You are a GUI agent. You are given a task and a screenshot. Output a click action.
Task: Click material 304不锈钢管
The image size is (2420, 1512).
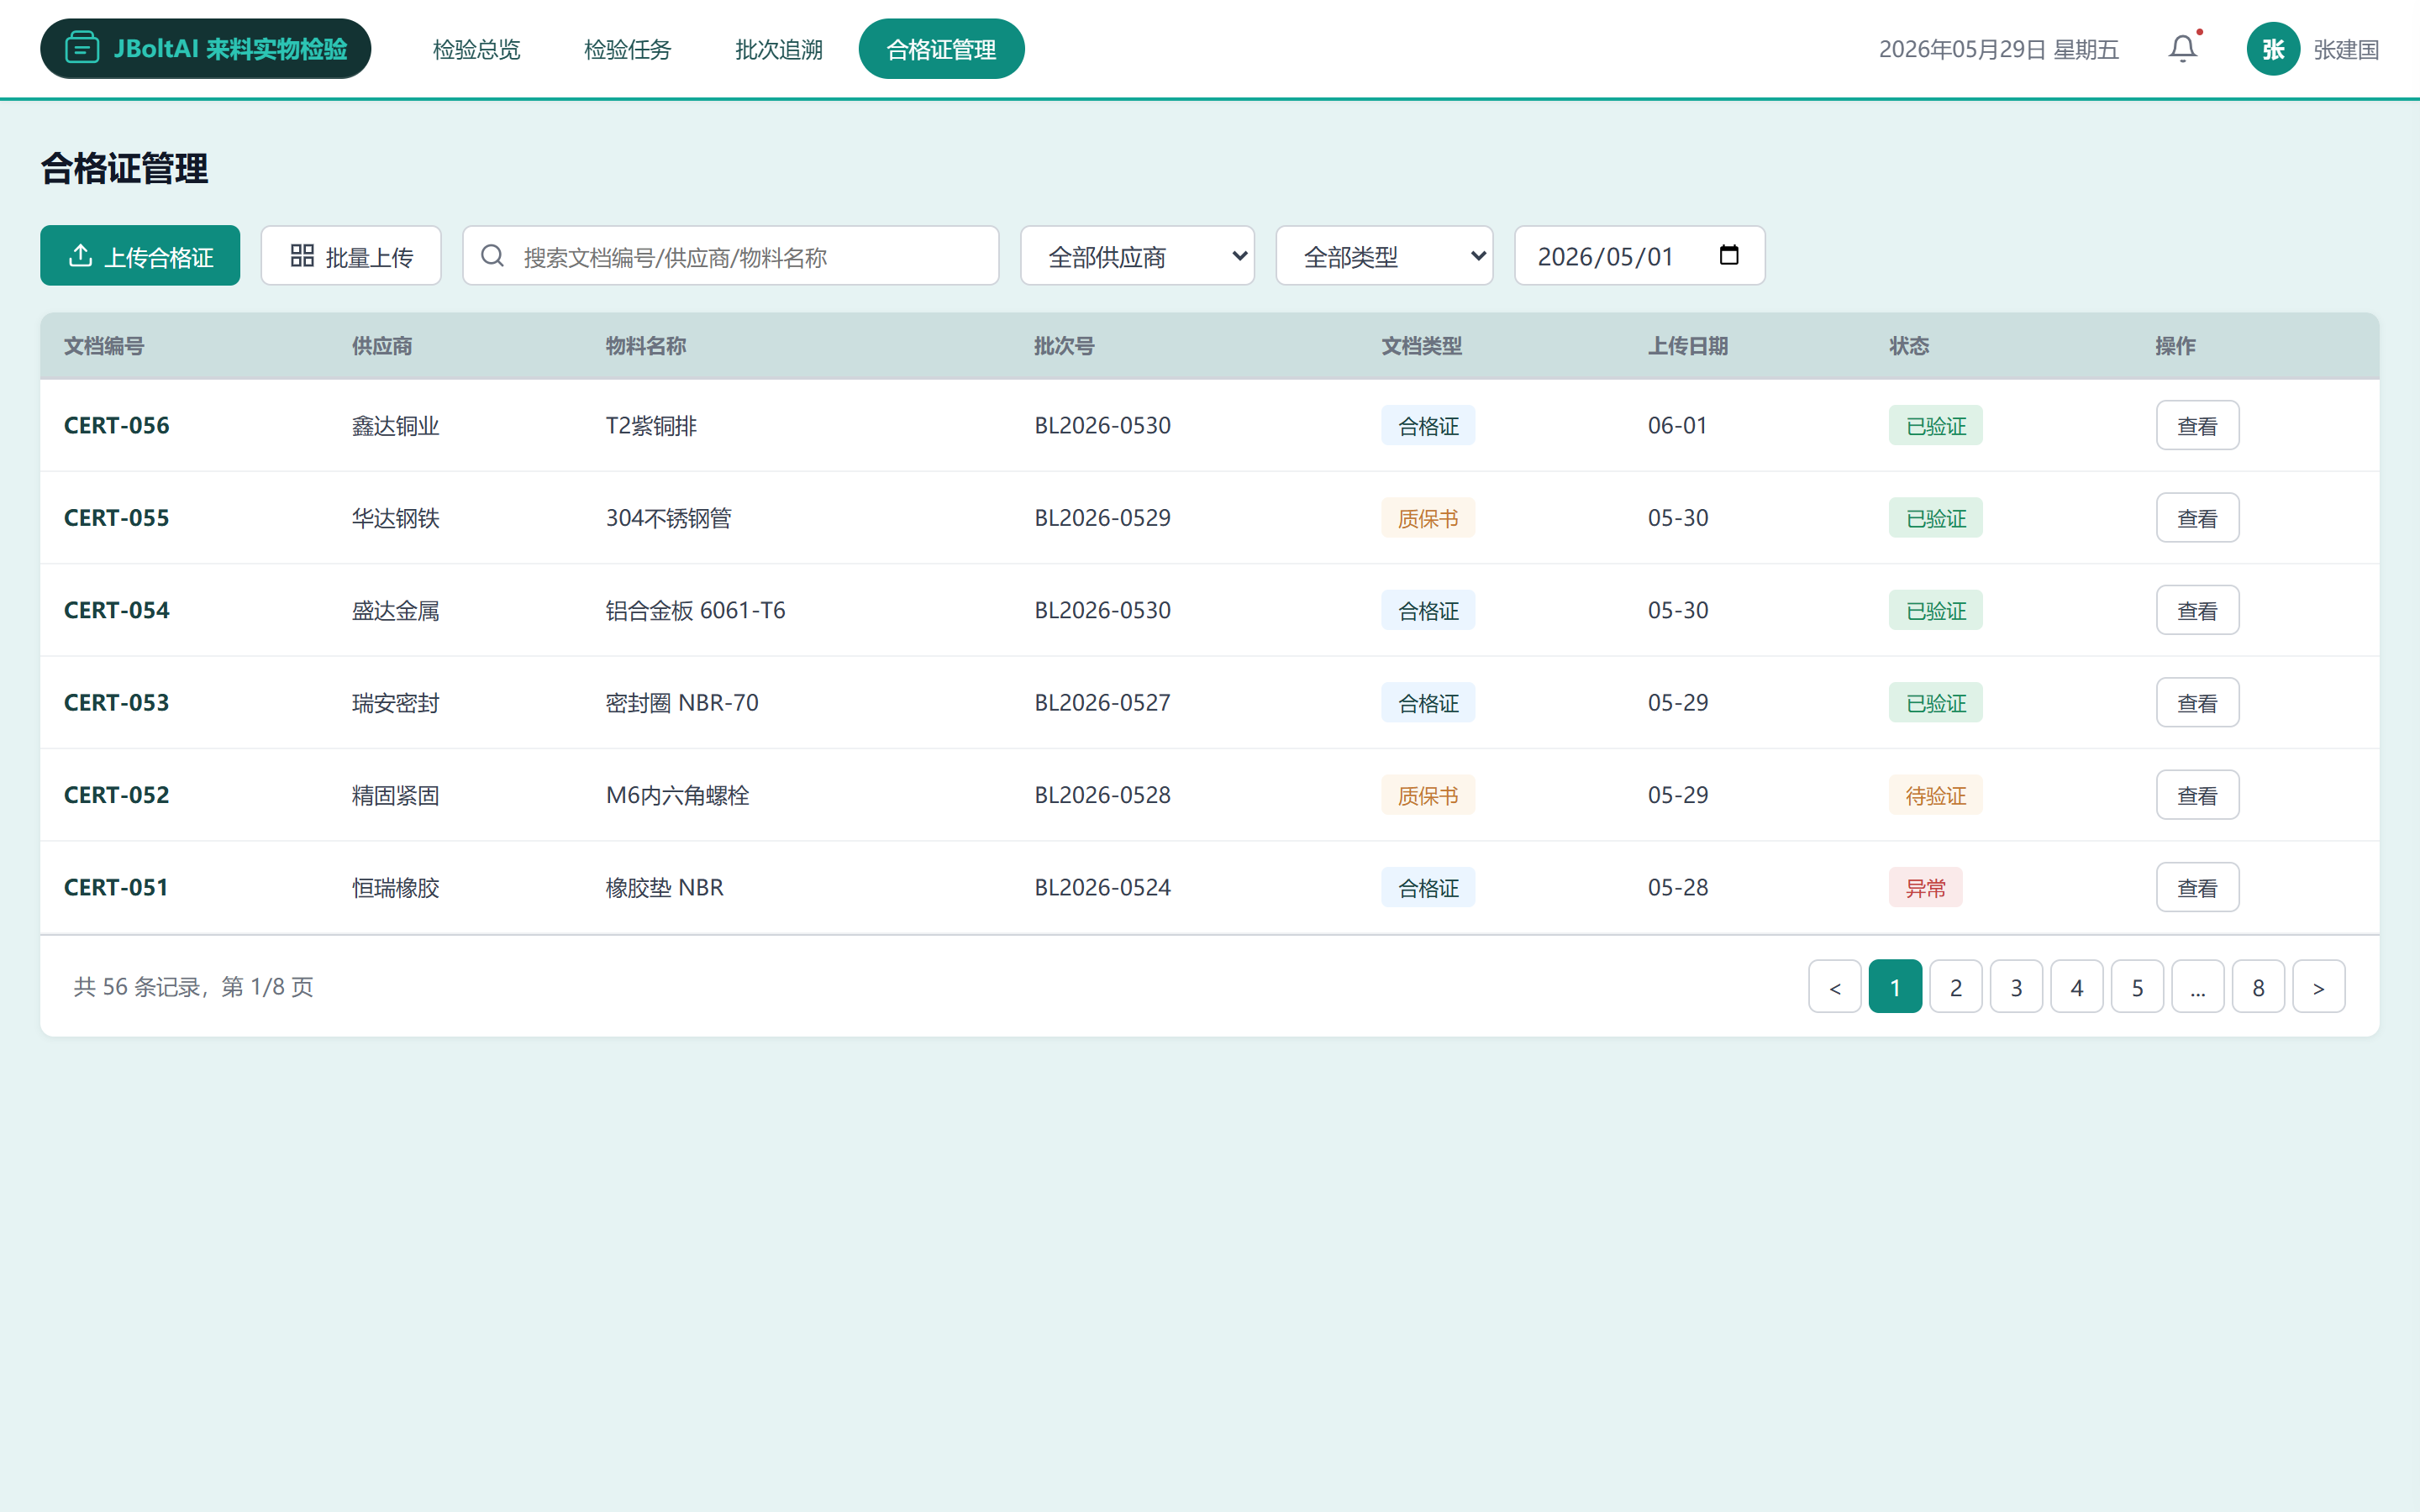(669, 518)
